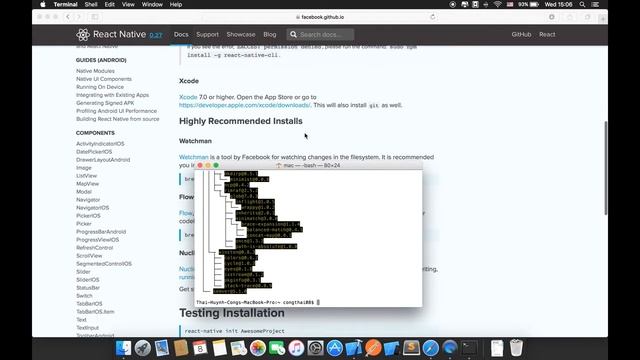Open Finder from the Dock
The image size is (640, 360).
pyautogui.click(x=123, y=348)
